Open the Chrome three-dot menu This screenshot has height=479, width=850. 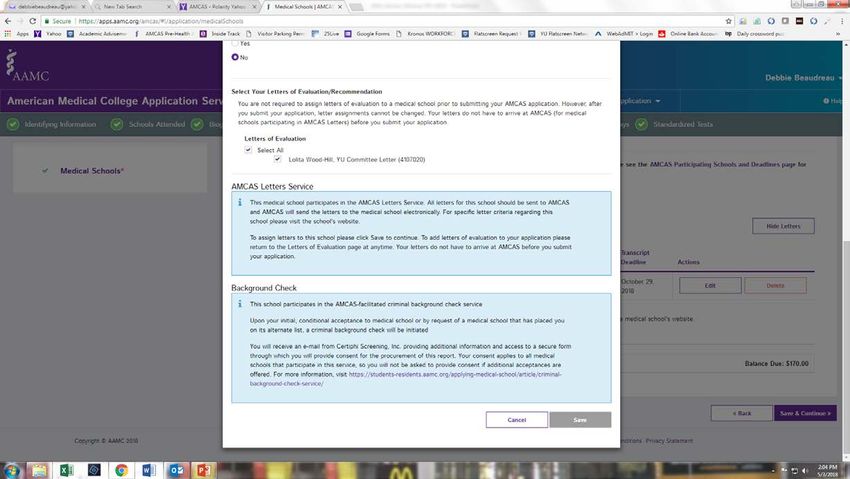coord(842,21)
